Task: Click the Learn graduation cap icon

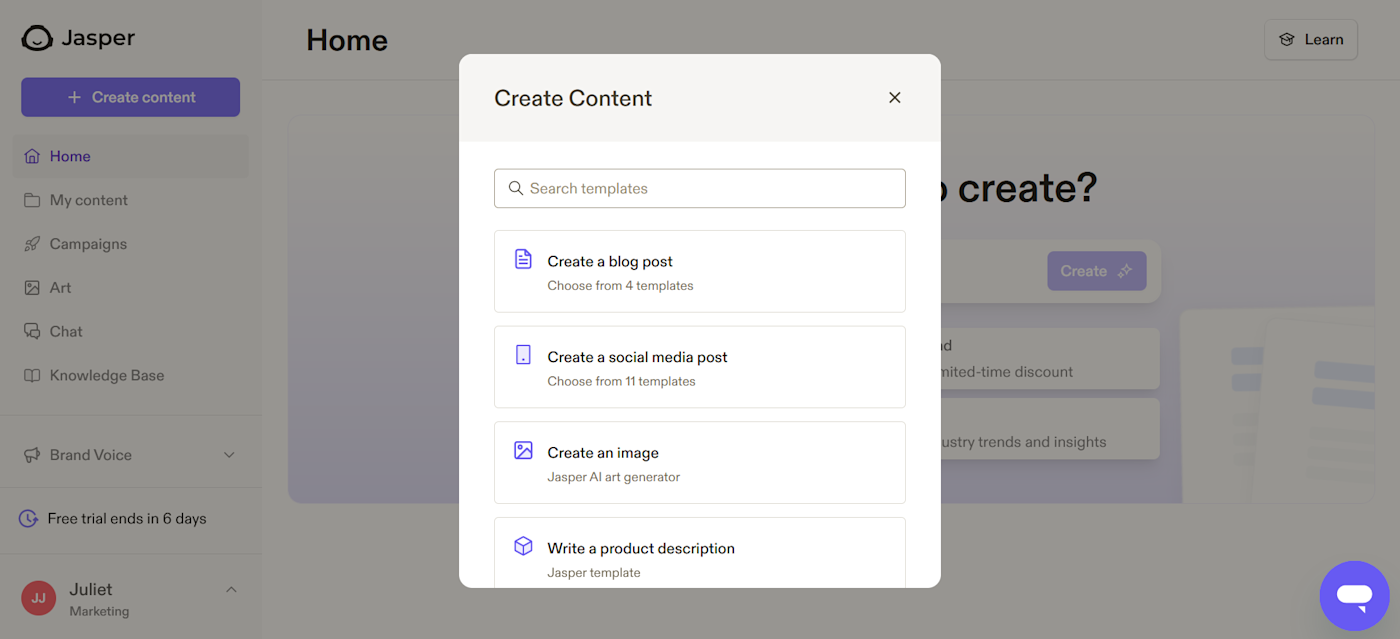Action: pos(1287,40)
